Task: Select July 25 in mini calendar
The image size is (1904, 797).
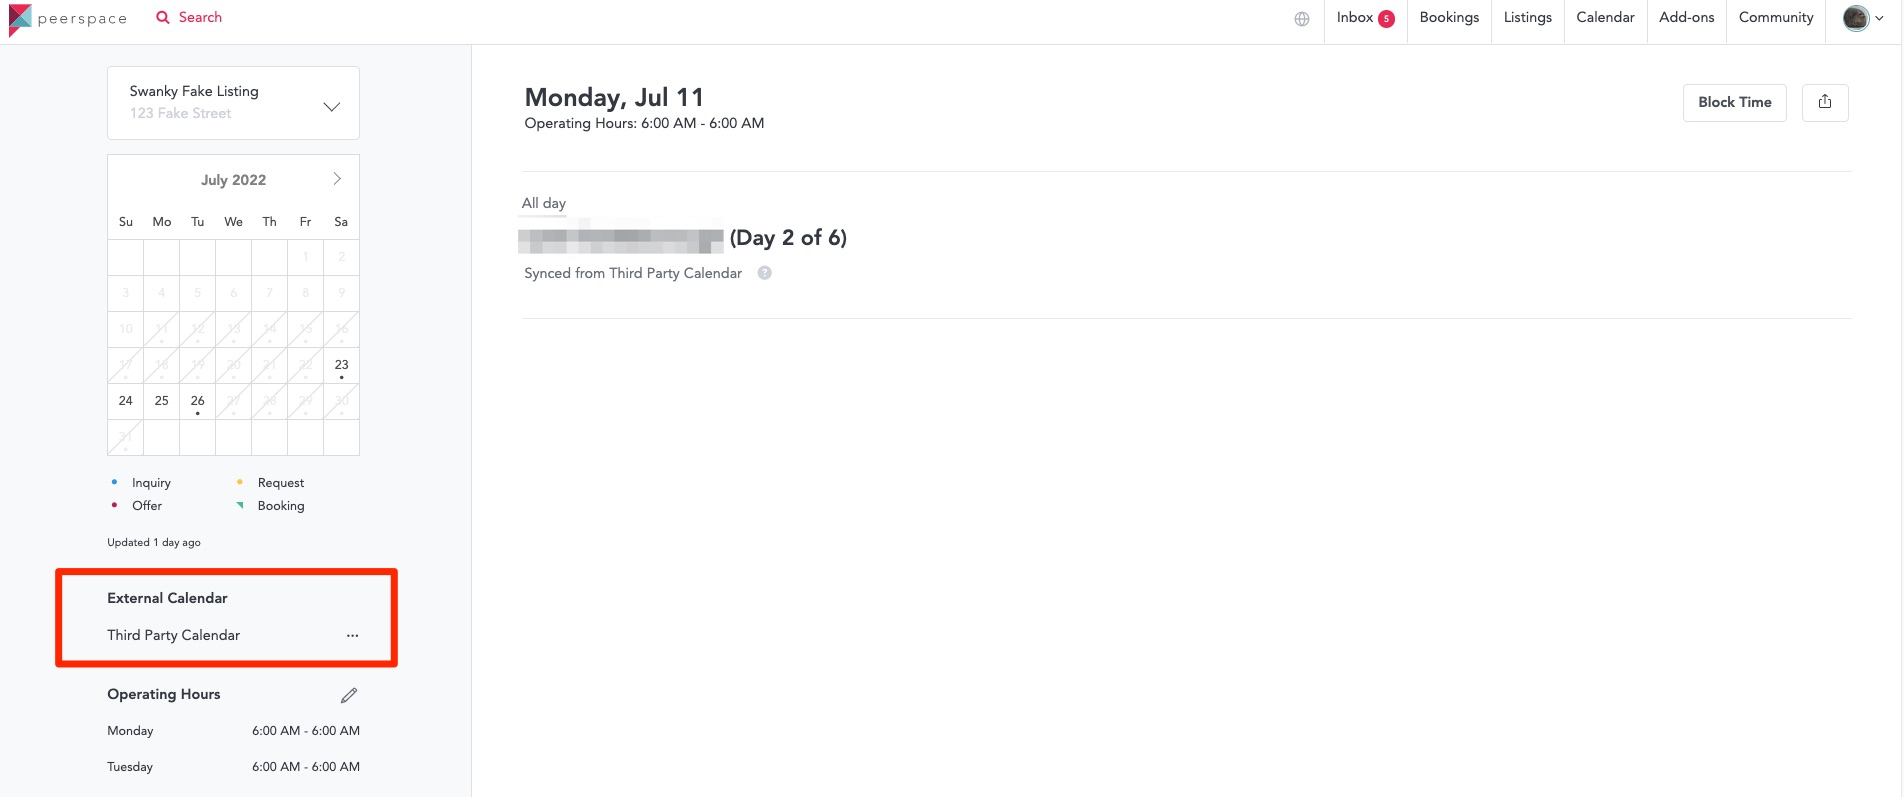Action: (x=162, y=402)
